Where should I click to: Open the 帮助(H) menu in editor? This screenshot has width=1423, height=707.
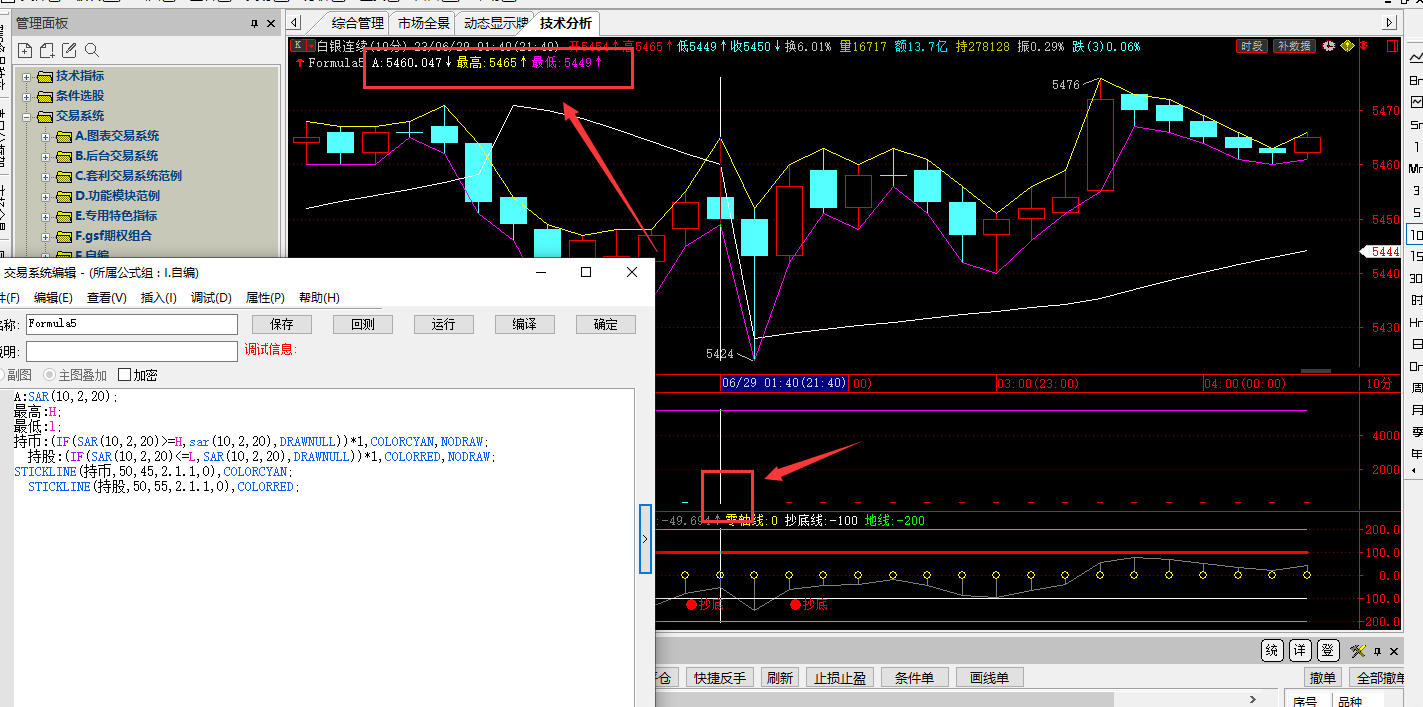319,298
